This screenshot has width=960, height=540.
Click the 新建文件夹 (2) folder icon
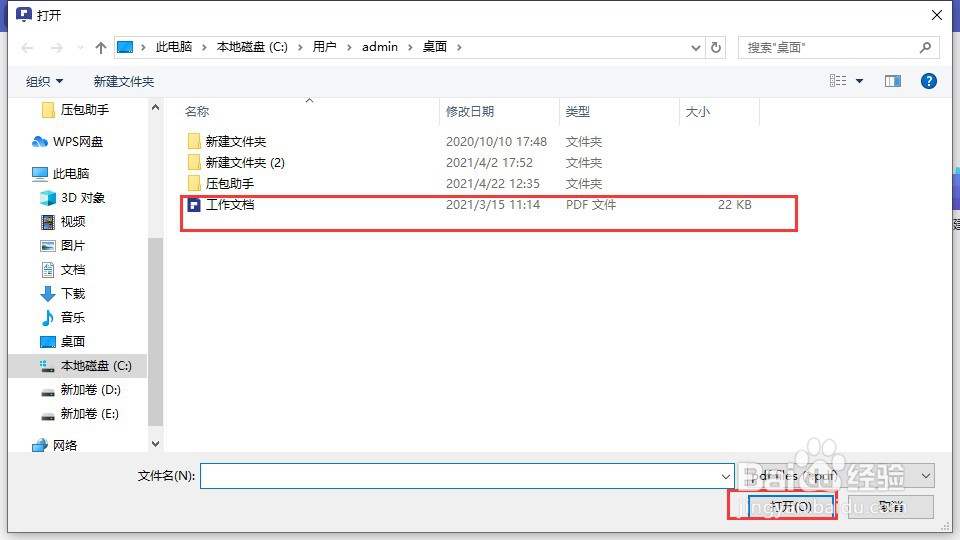tap(194, 162)
